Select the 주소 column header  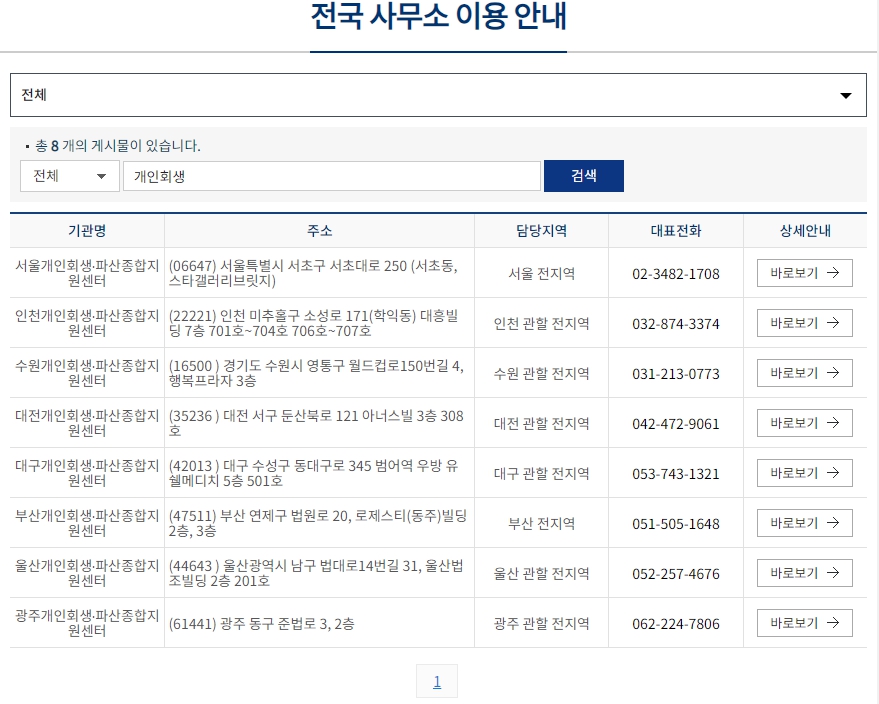(x=319, y=230)
